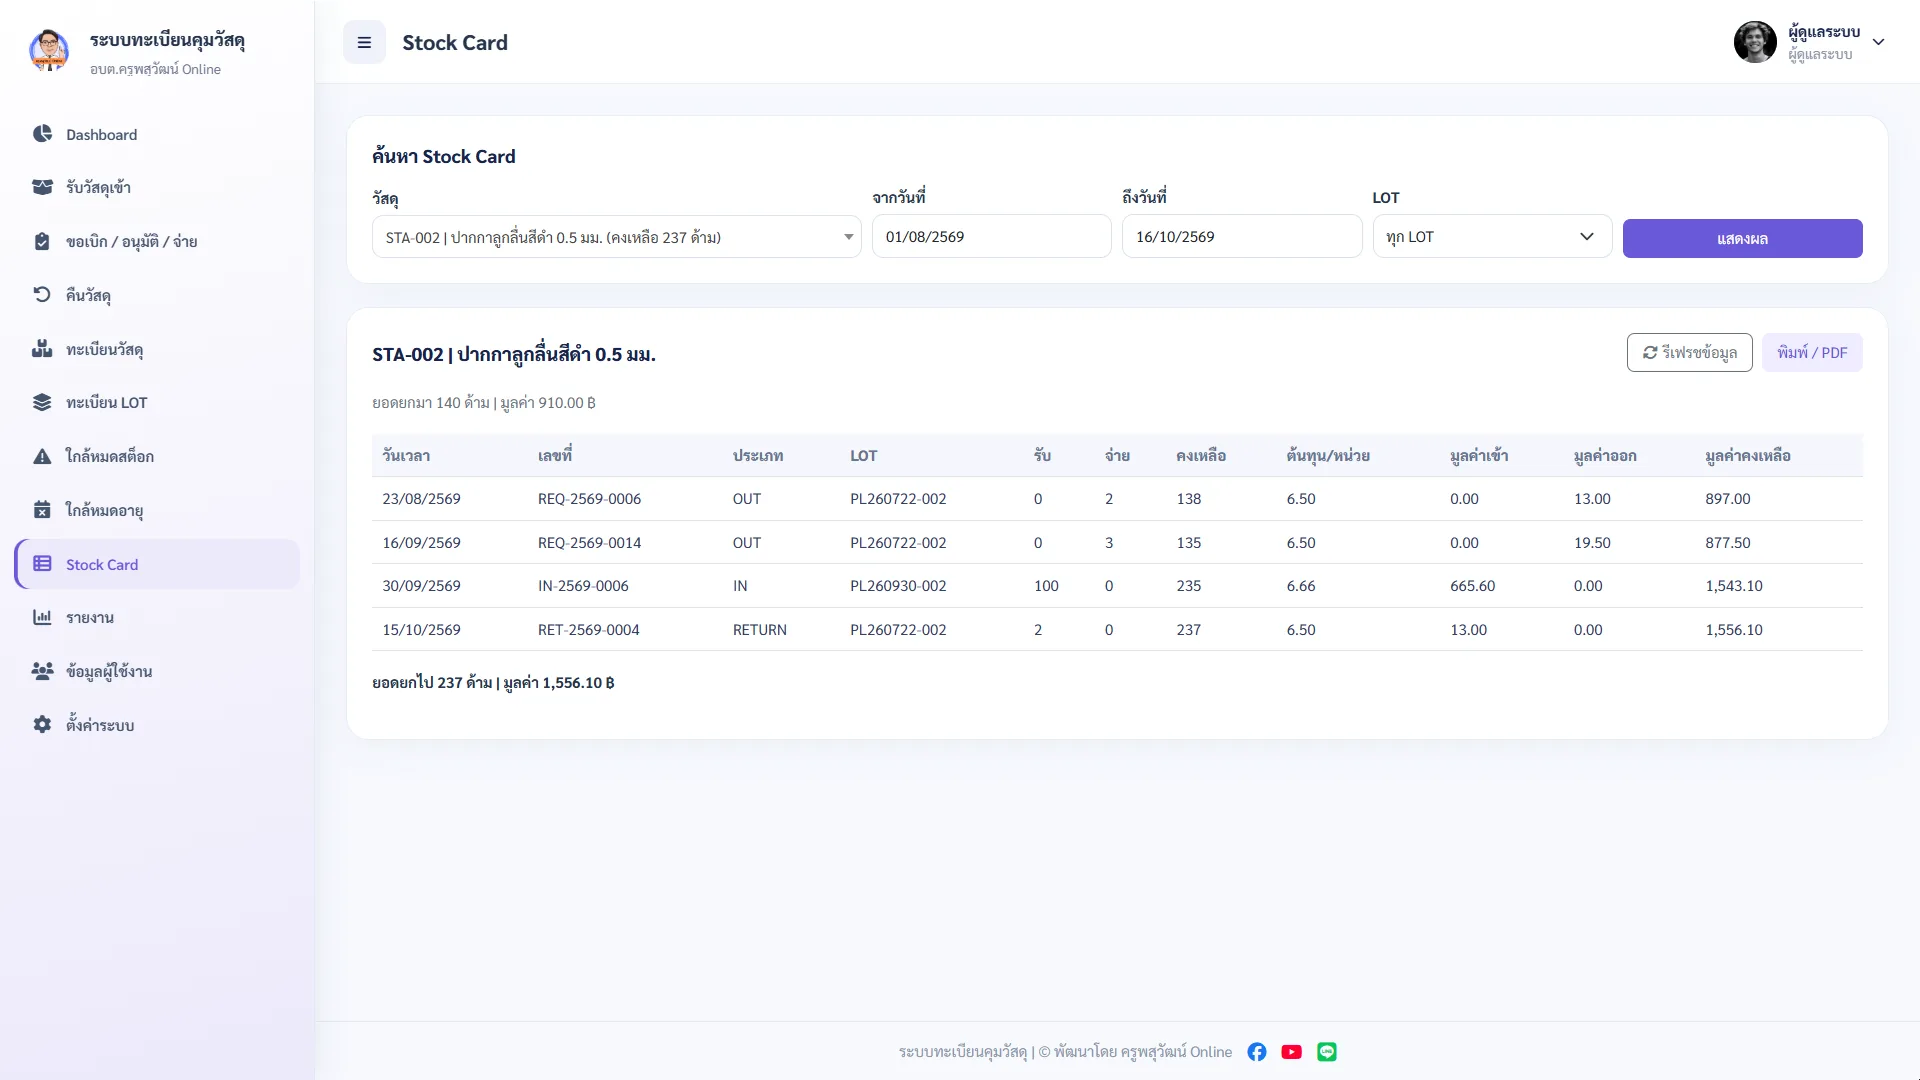Viewport: 1920px width, 1080px height.
Task: Click the user profile avatar photo
Action: [x=1755, y=42]
